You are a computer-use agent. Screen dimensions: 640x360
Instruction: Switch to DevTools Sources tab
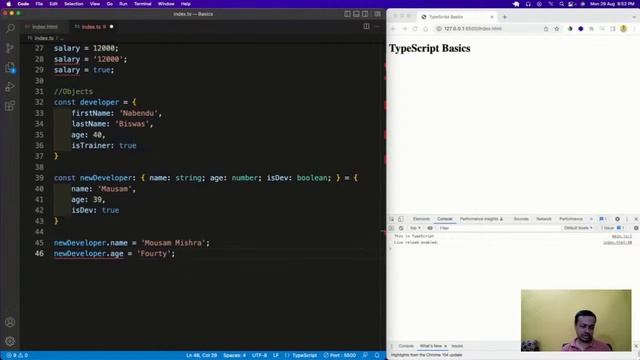pyautogui.click(x=521, y=219)
